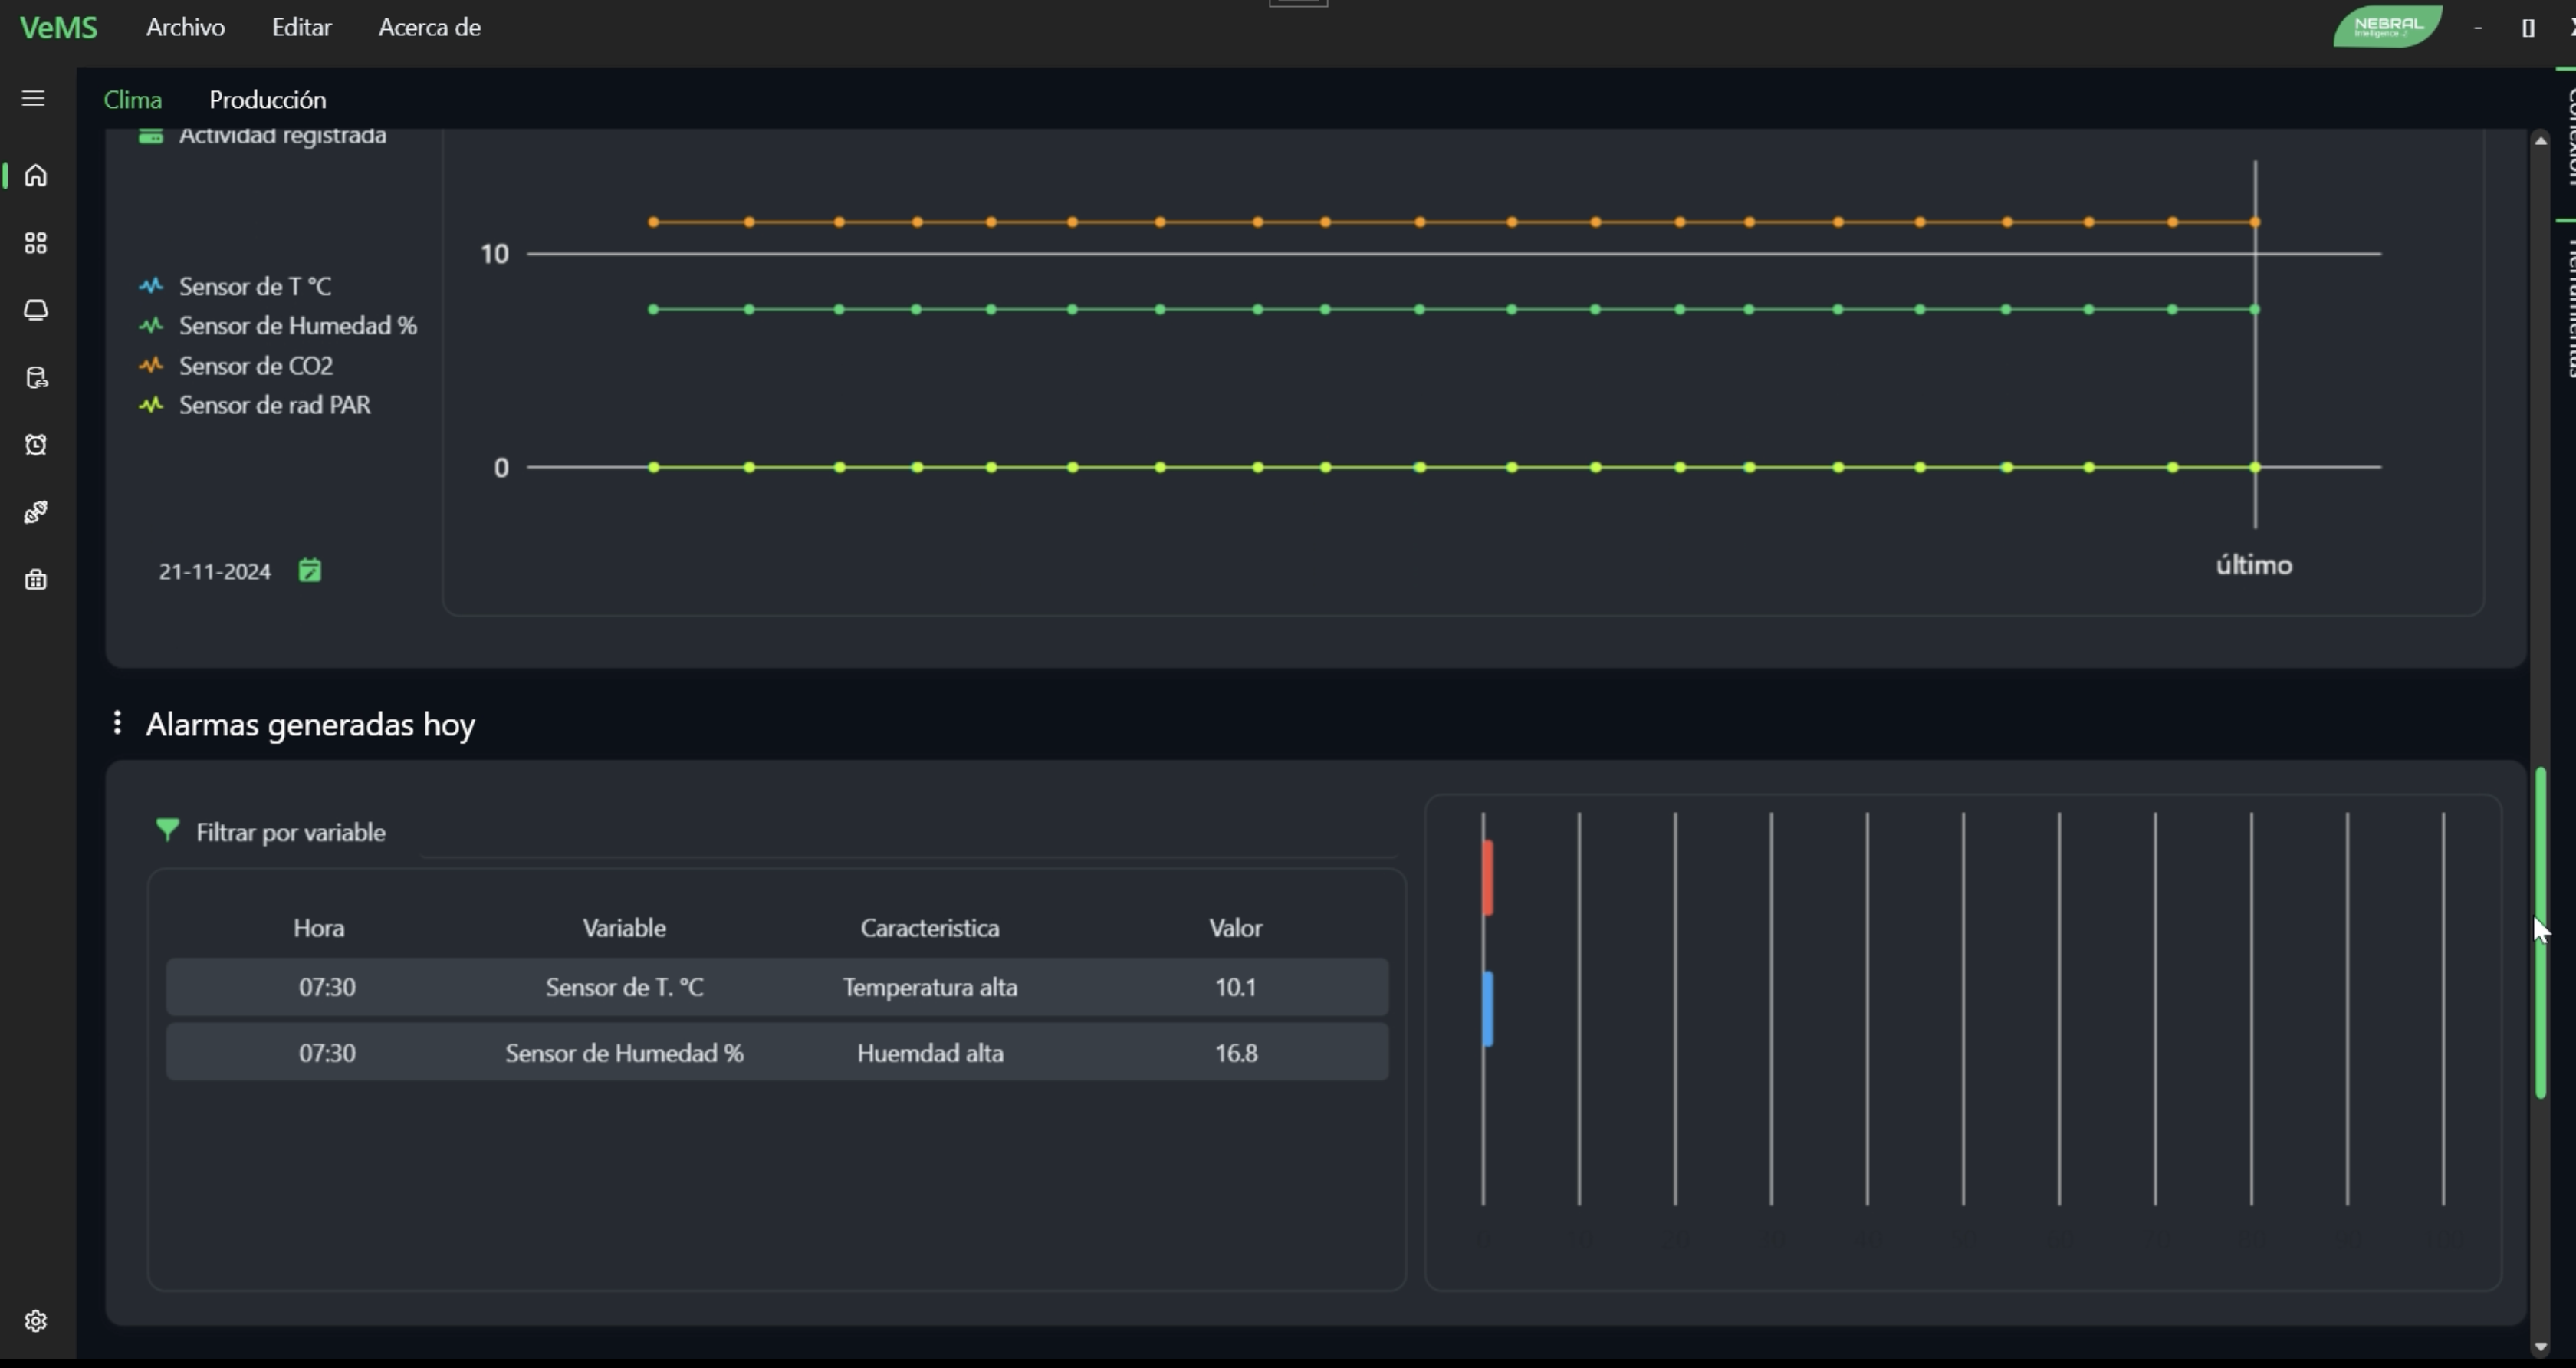Image resolution: width=2576 pixels, height=1368 pixels.
Task: Switch to the Producción tab
Action: [x=267, y=99]
